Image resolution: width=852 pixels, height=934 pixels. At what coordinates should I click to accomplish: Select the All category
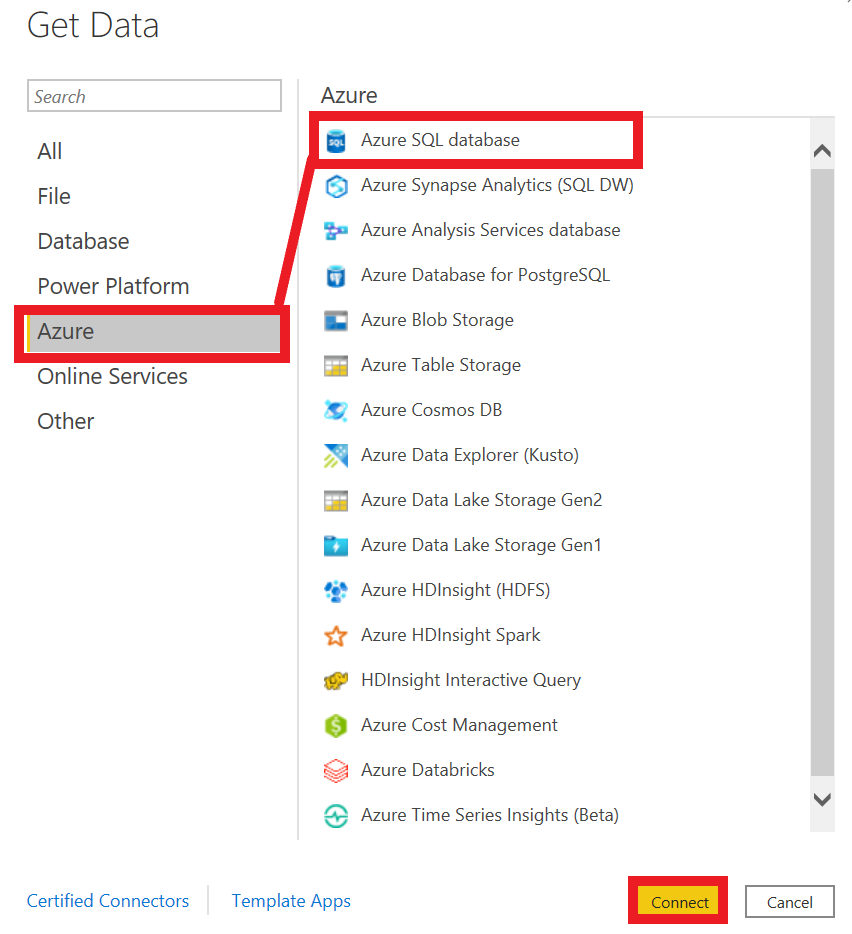[49, 151]
